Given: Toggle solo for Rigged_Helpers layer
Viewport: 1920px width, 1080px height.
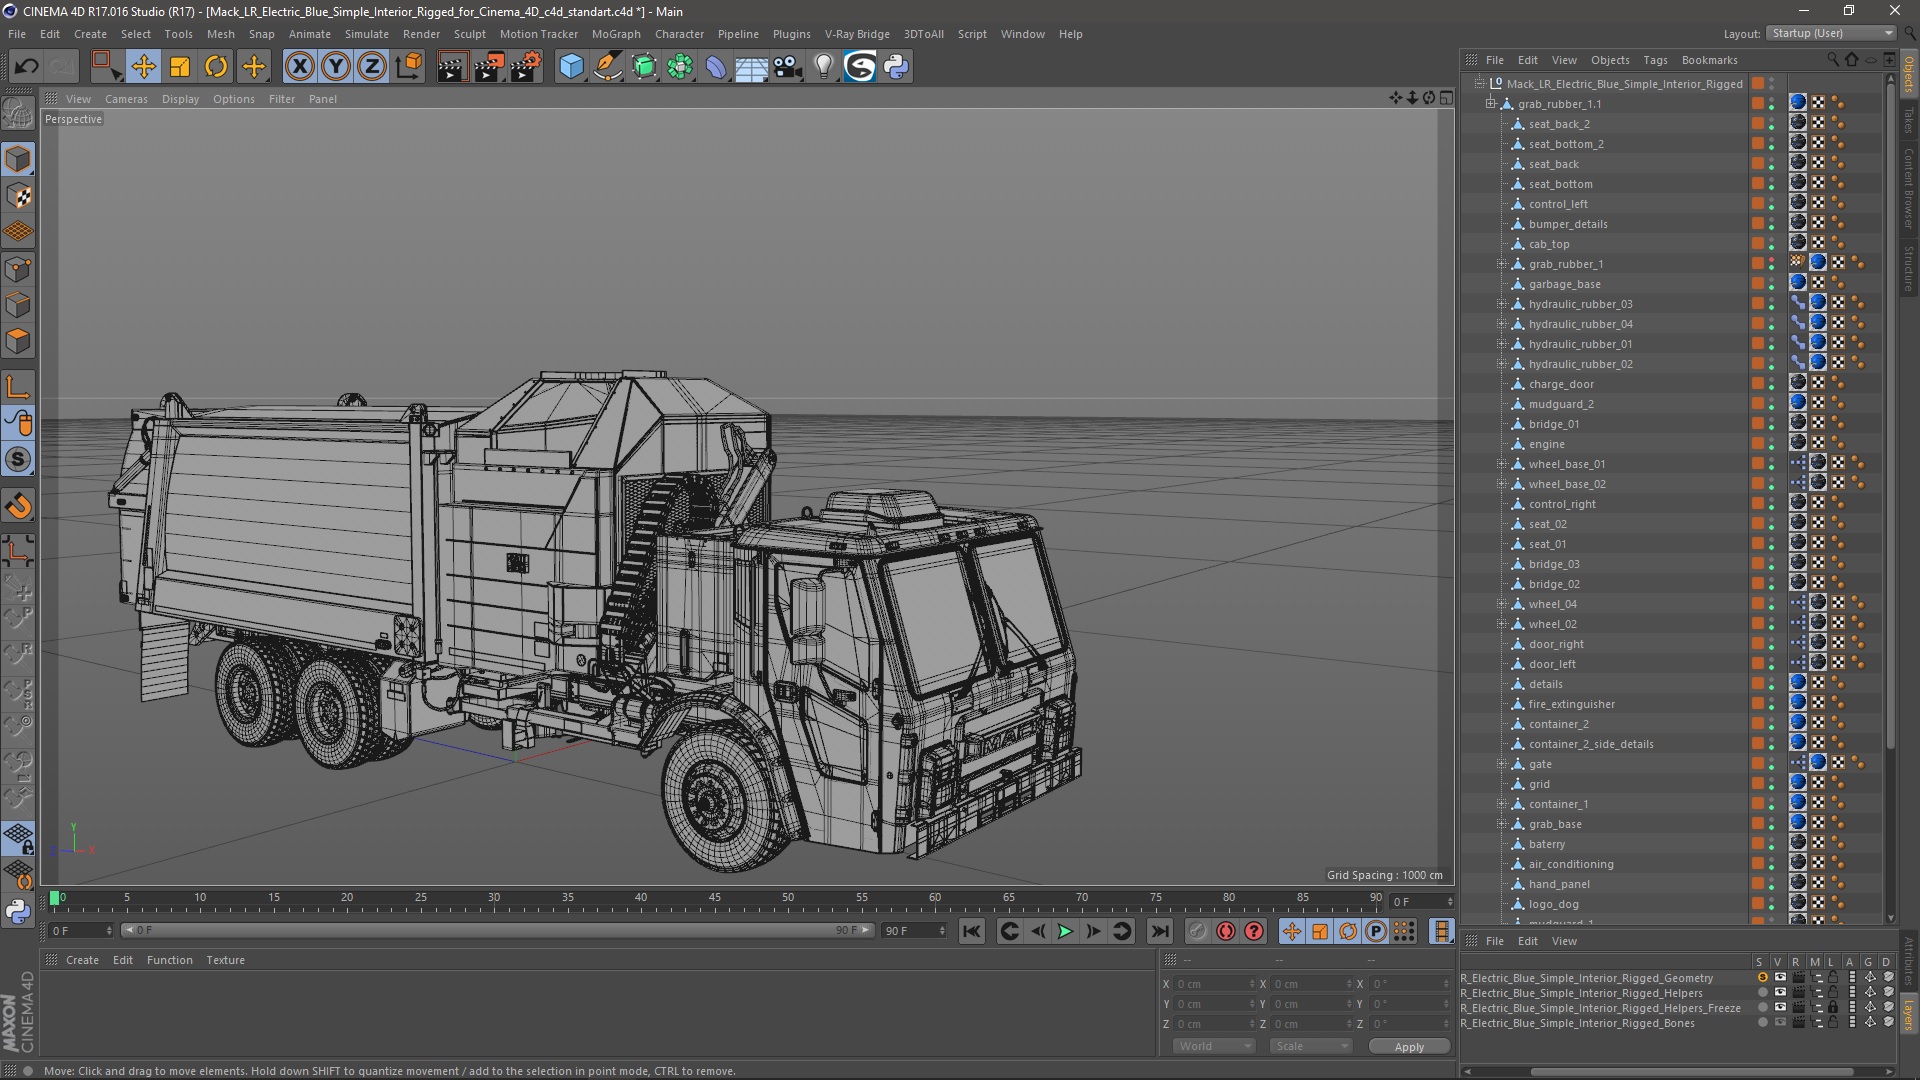Looking at the screenshot, I should click(x=1762, y=993).
